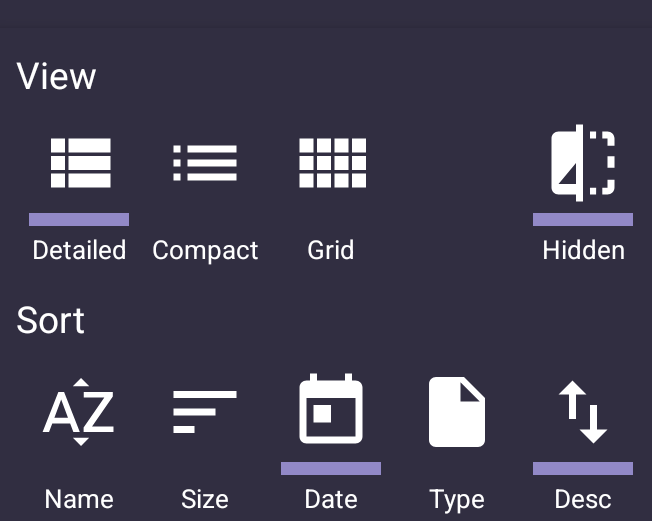Click the Hidden label
Viewport: 652px width, 521px height.
(583, 250)
